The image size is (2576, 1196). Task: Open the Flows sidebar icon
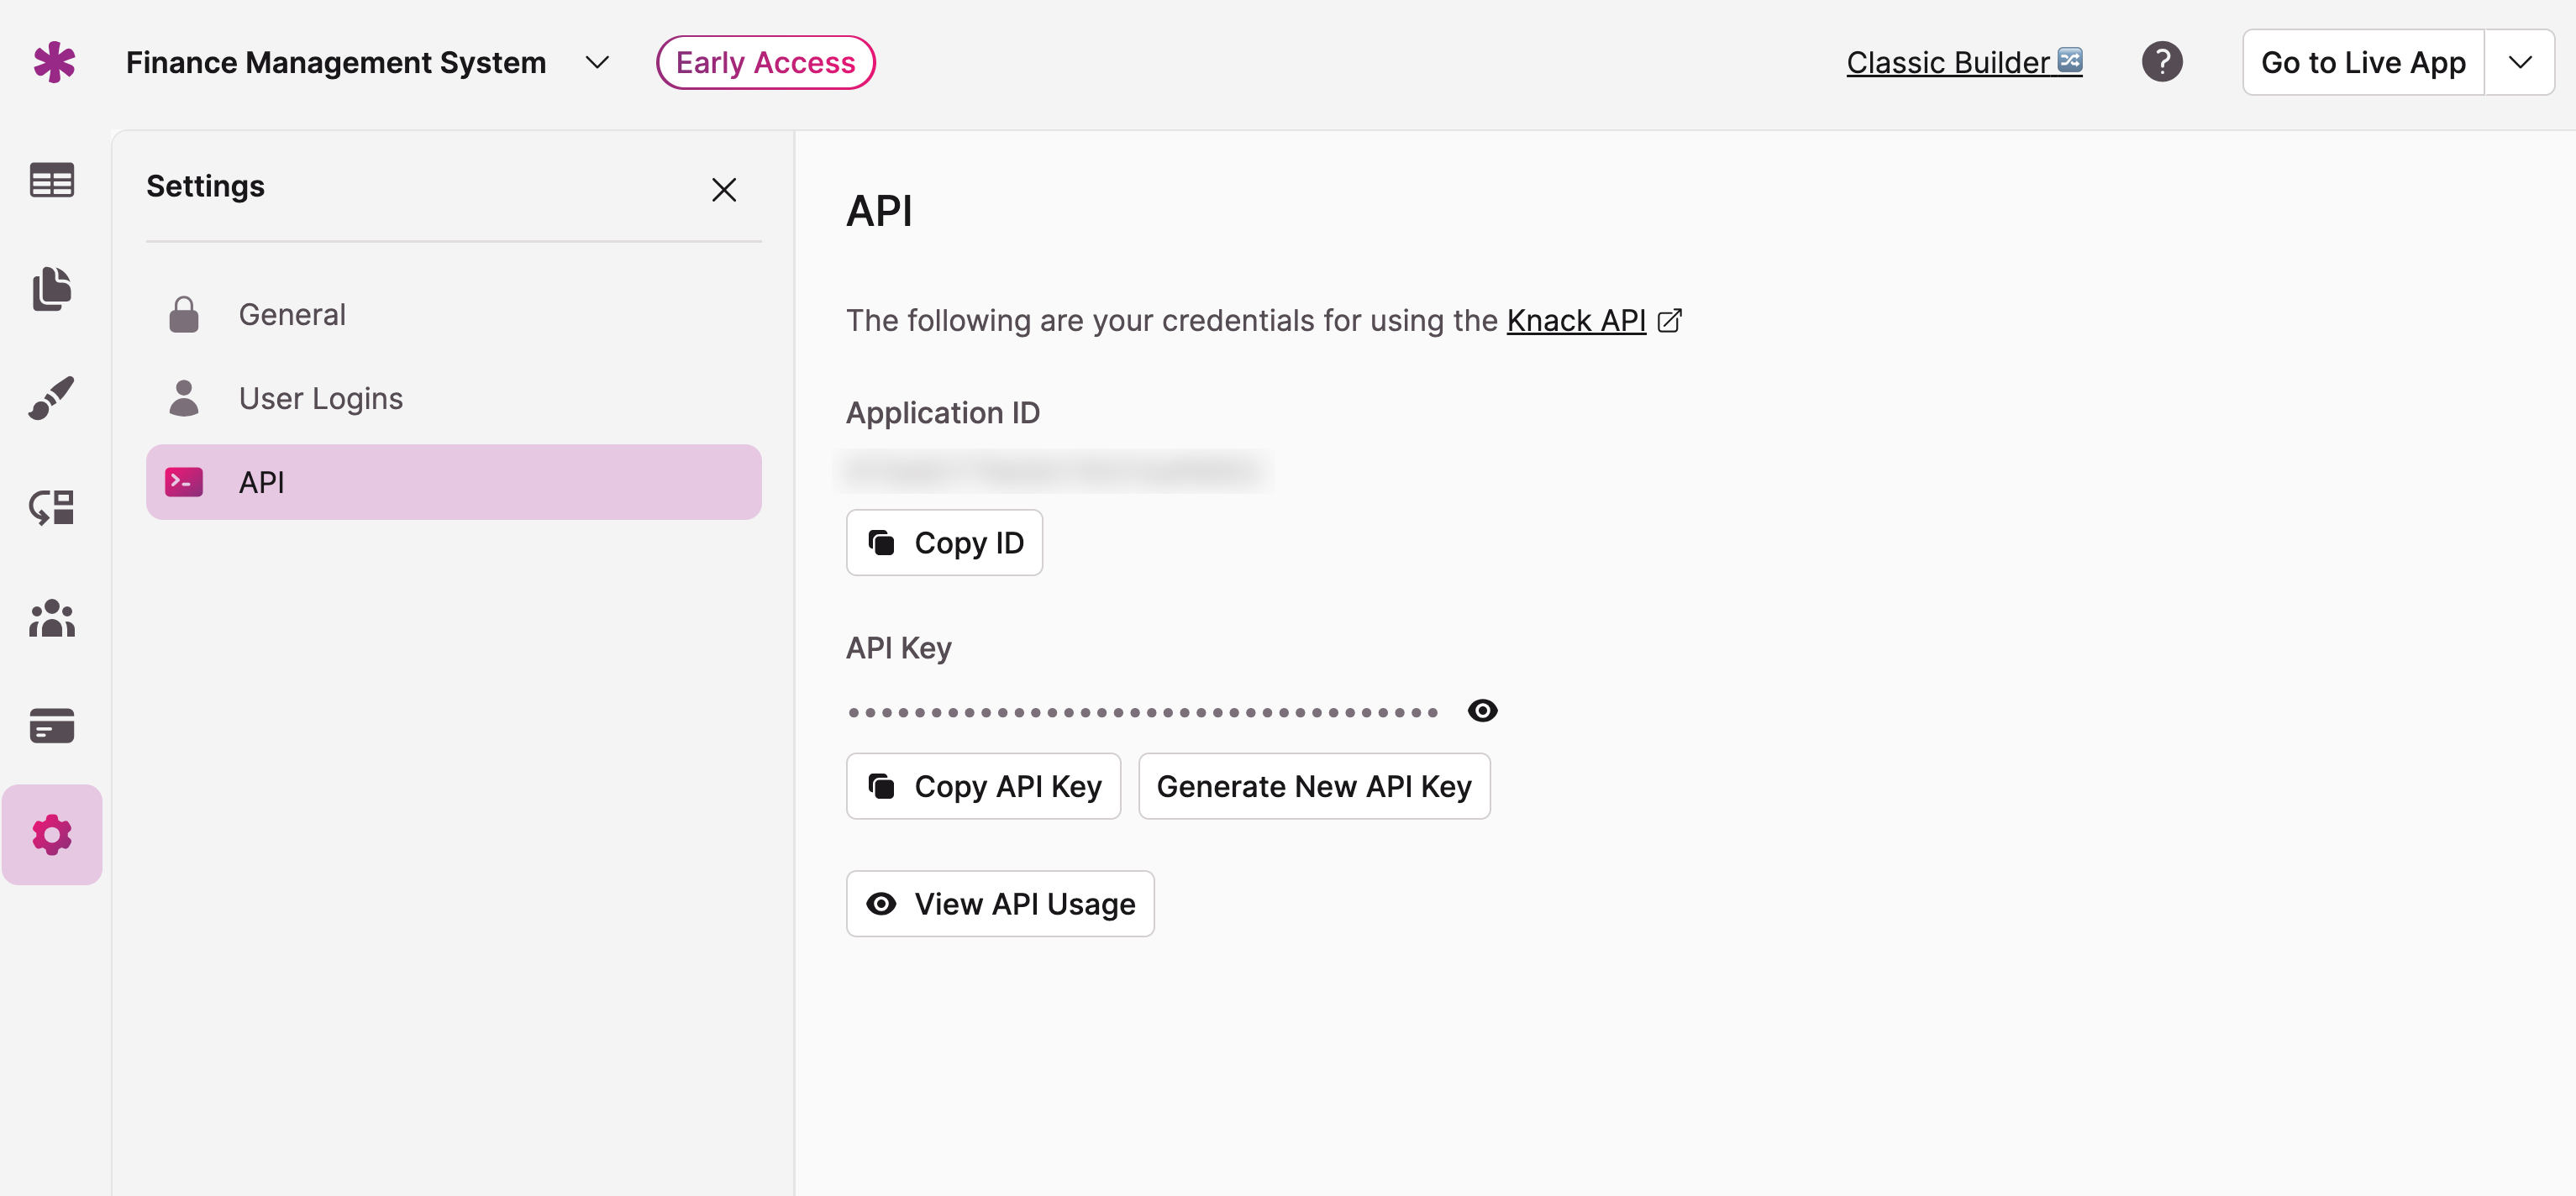[x=52, y=507]
